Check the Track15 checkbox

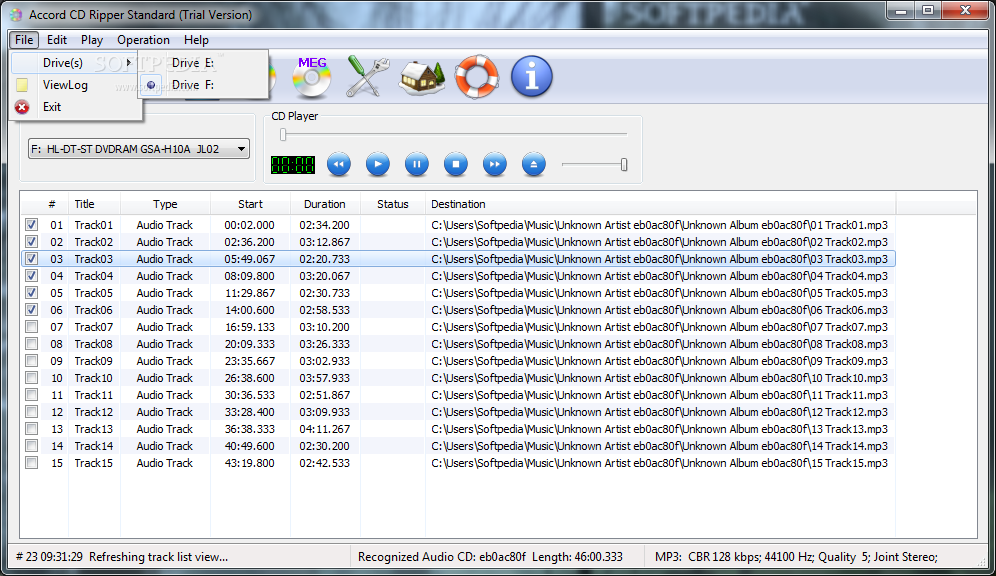click(31, 463)
